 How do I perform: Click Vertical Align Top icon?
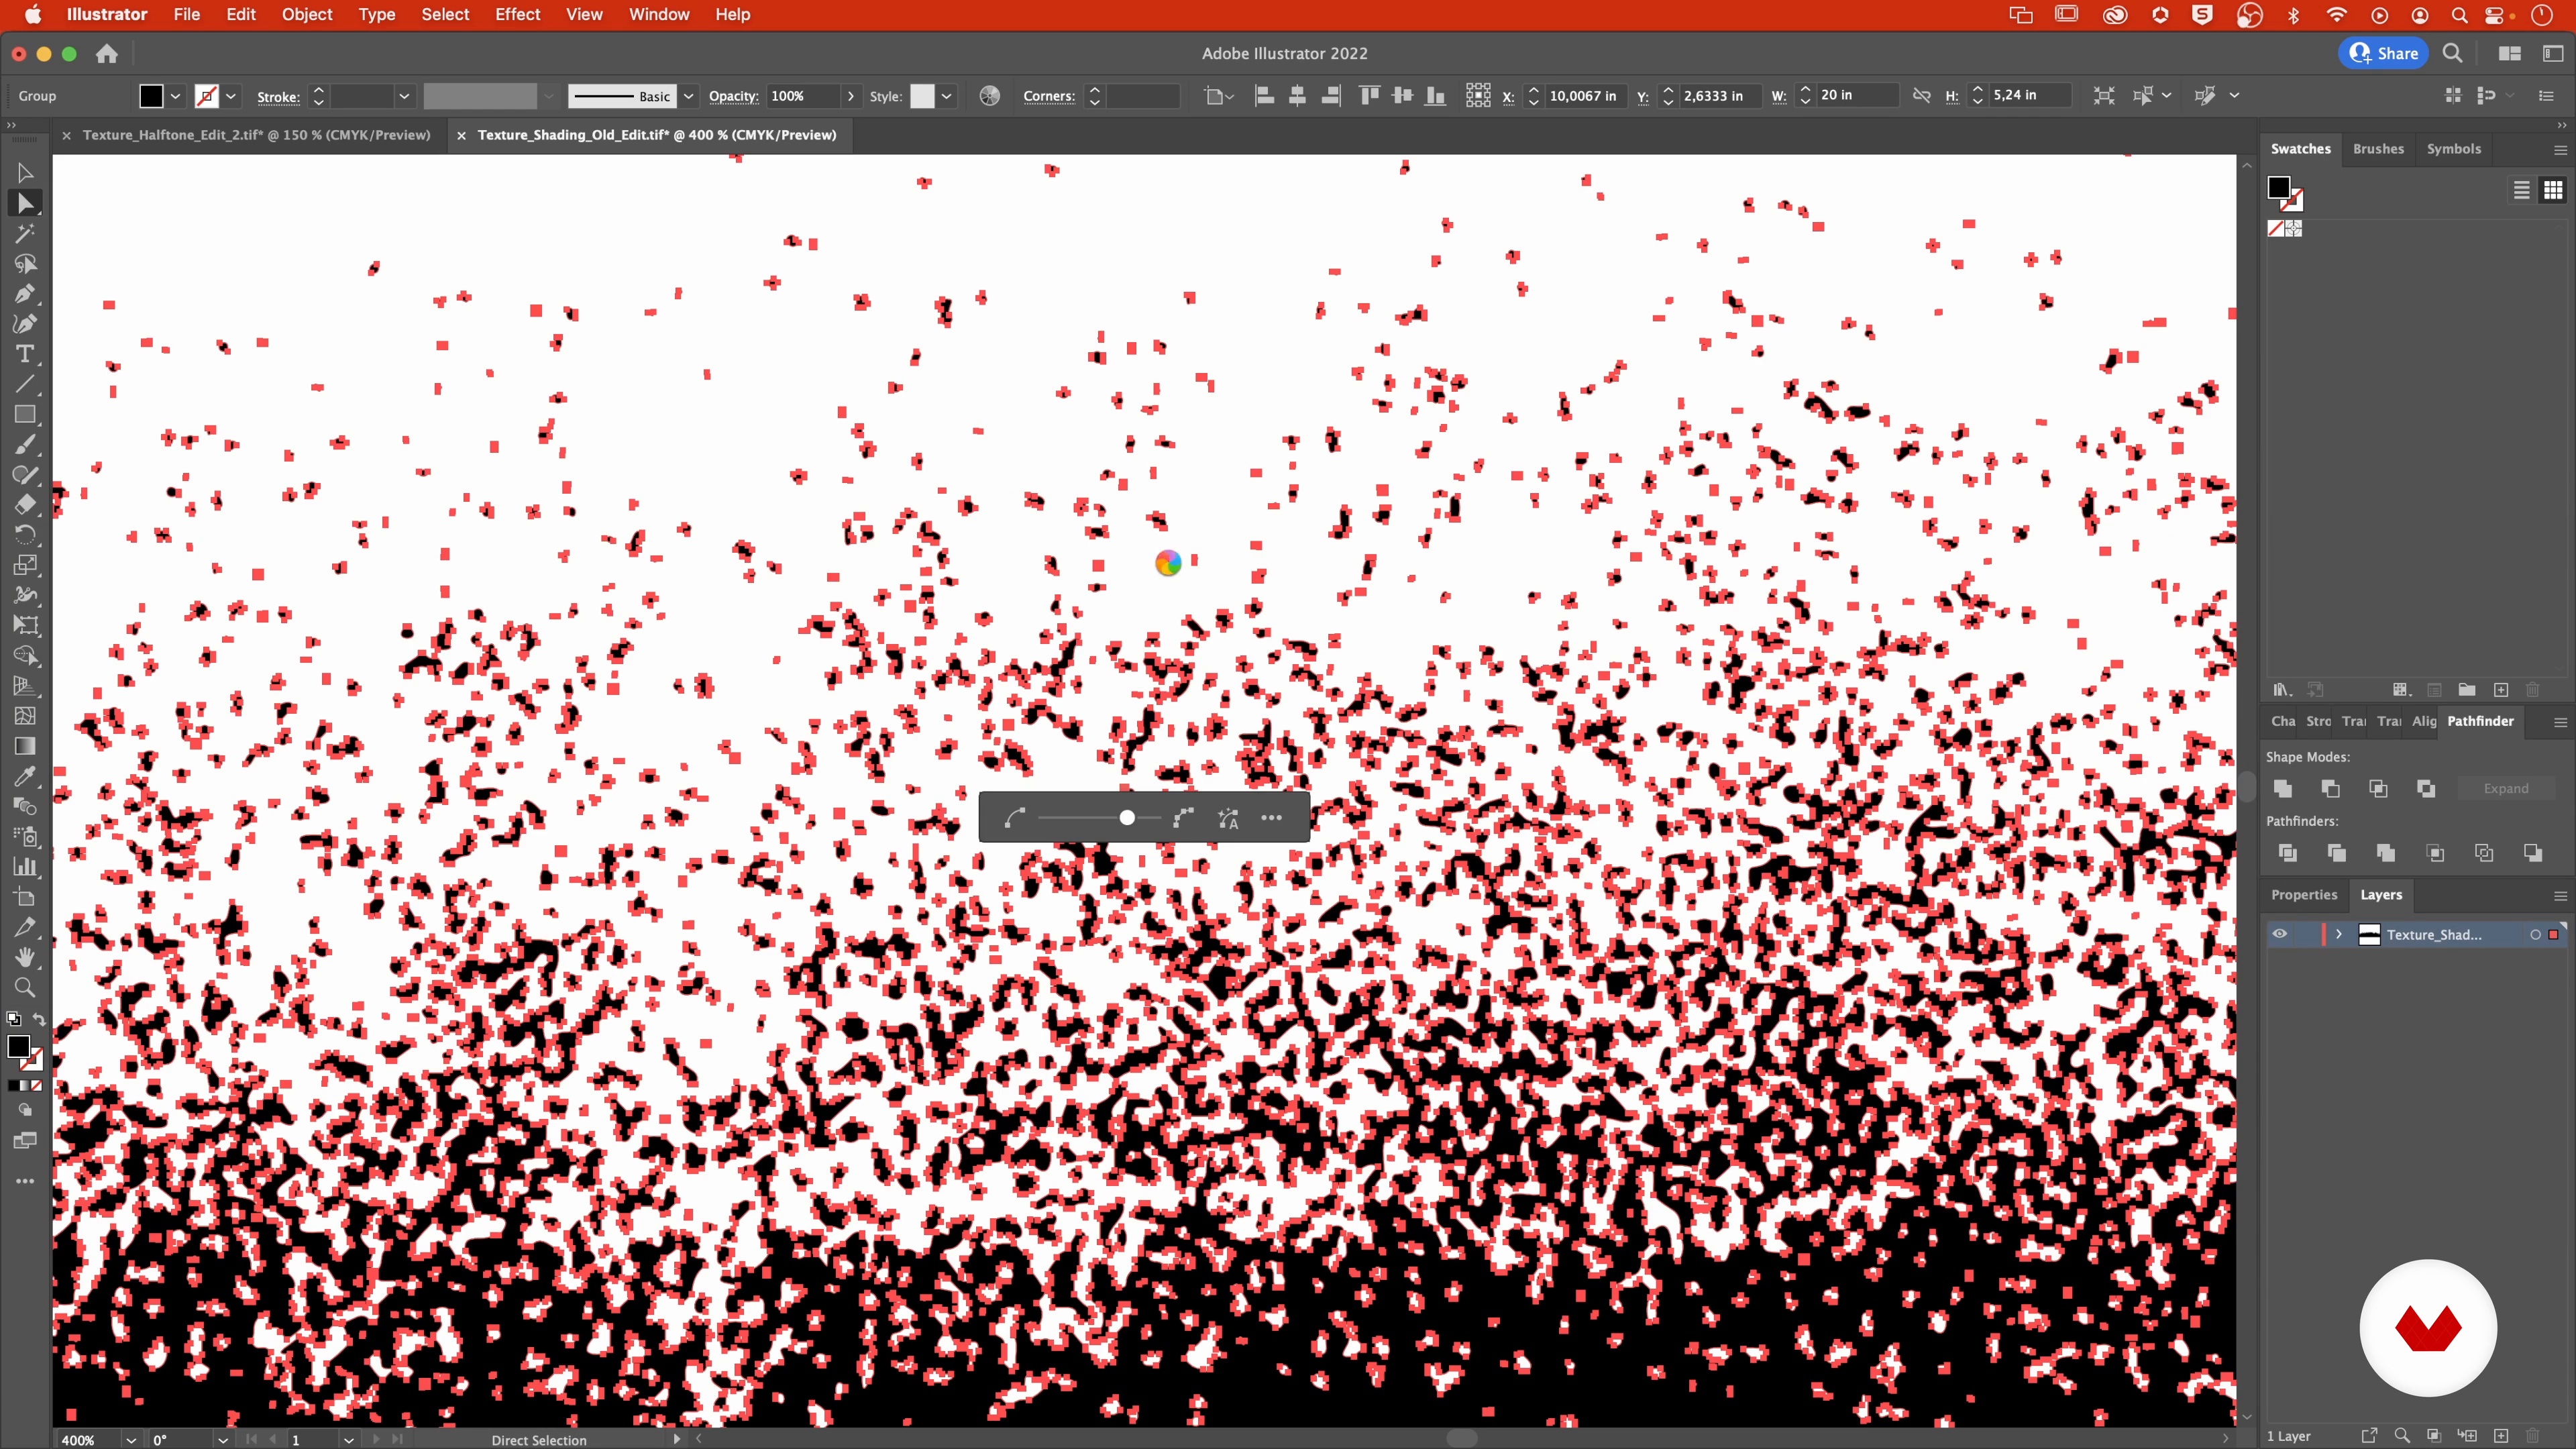pos(1369,95)
